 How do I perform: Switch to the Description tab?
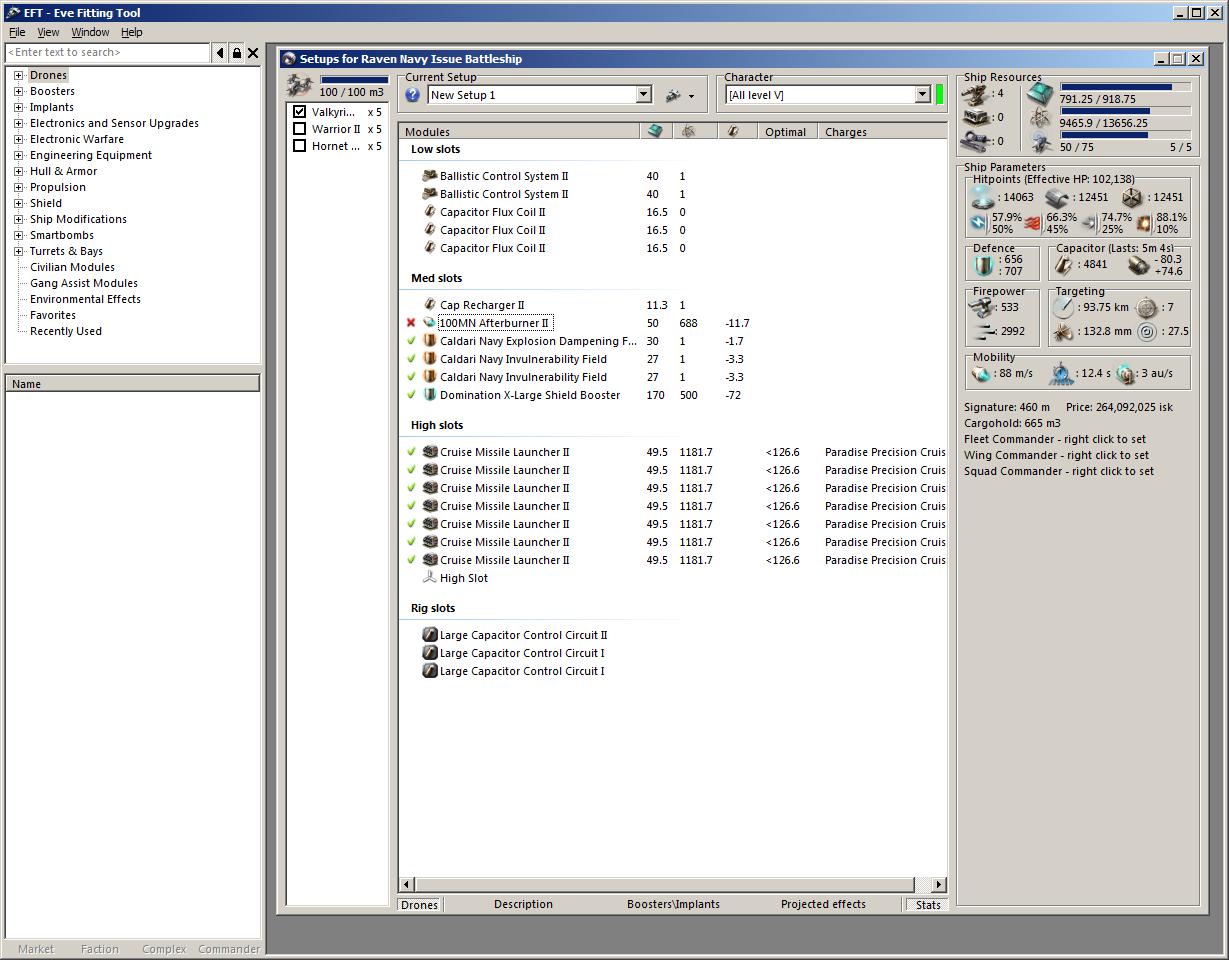pyautogui.click(x=523, y=904)
